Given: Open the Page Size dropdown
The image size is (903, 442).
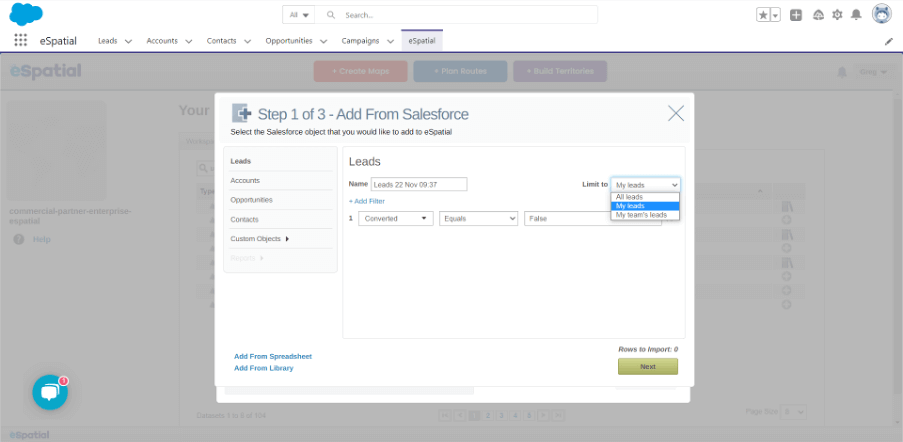Looking at the screenshot, I should coord(794,412).
